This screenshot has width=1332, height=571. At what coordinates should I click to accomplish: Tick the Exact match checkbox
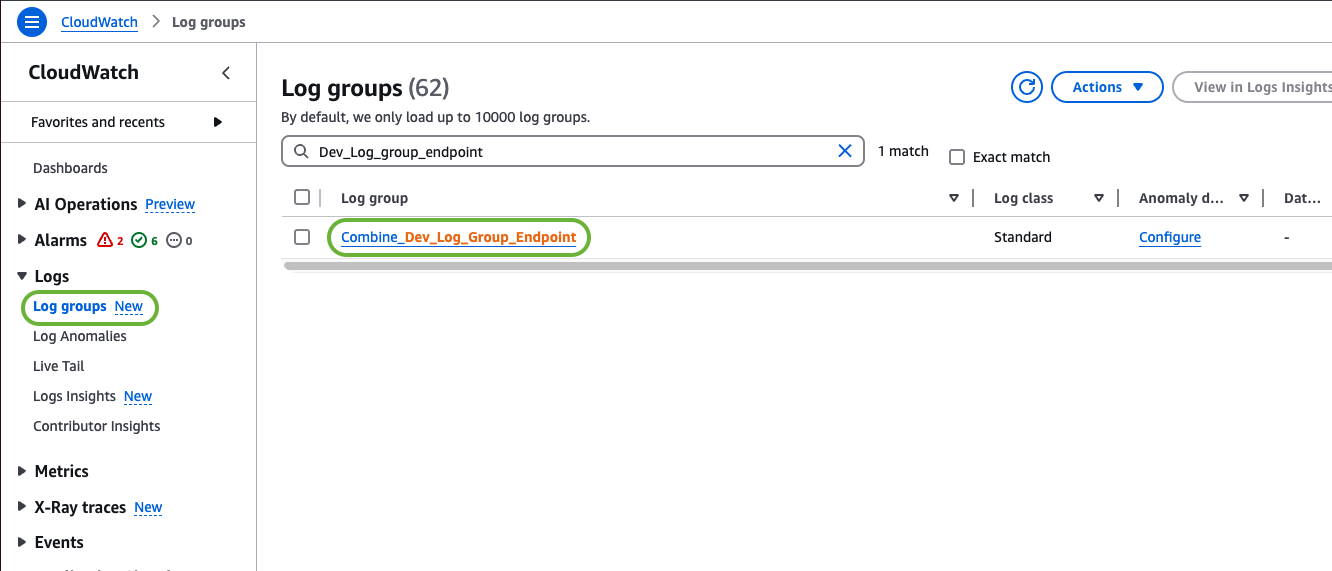click(957, 157)
